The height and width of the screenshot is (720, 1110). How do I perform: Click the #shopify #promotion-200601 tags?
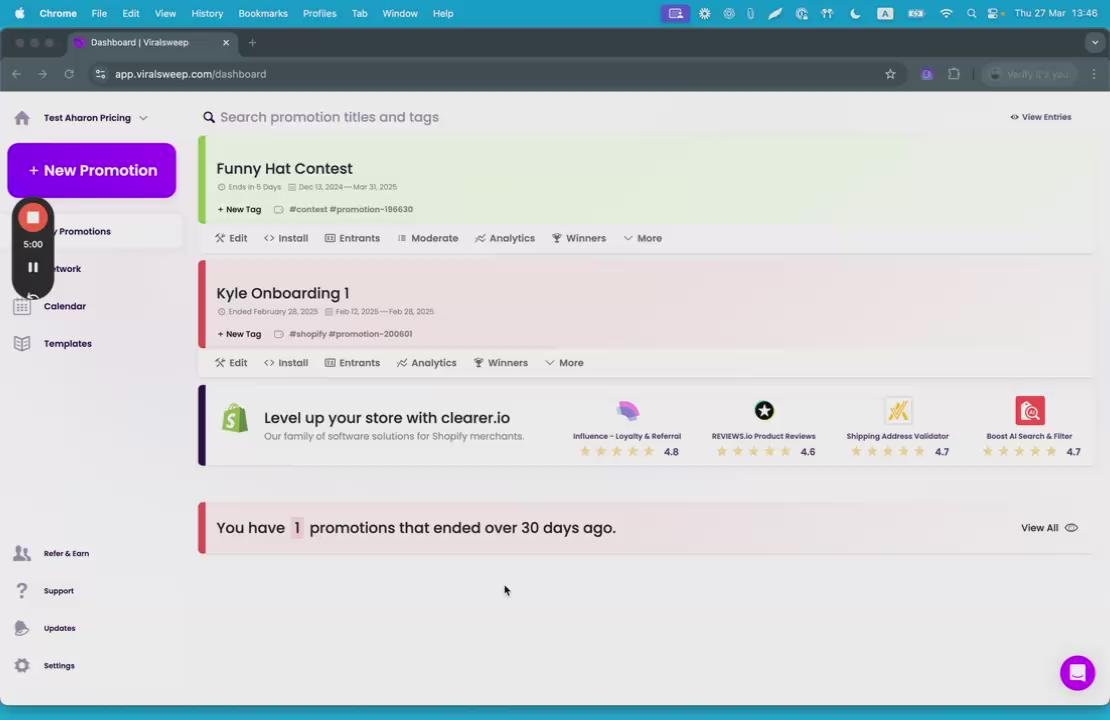pos(350,334)
